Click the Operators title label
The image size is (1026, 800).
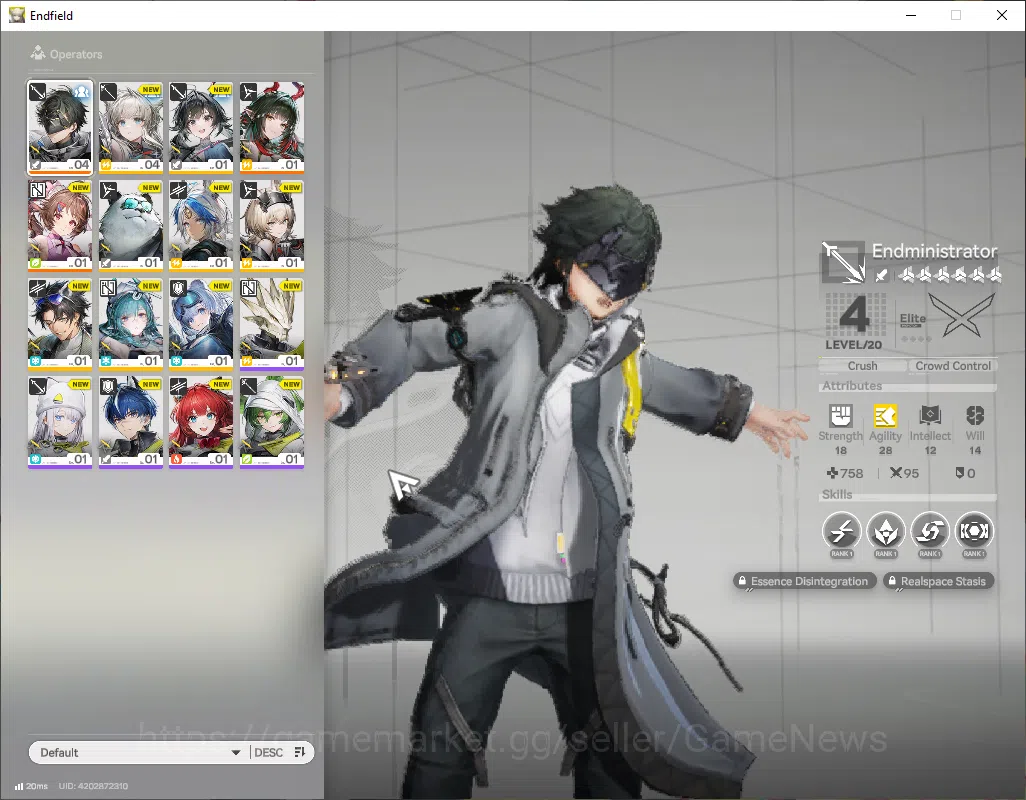(x=76, y=54)
